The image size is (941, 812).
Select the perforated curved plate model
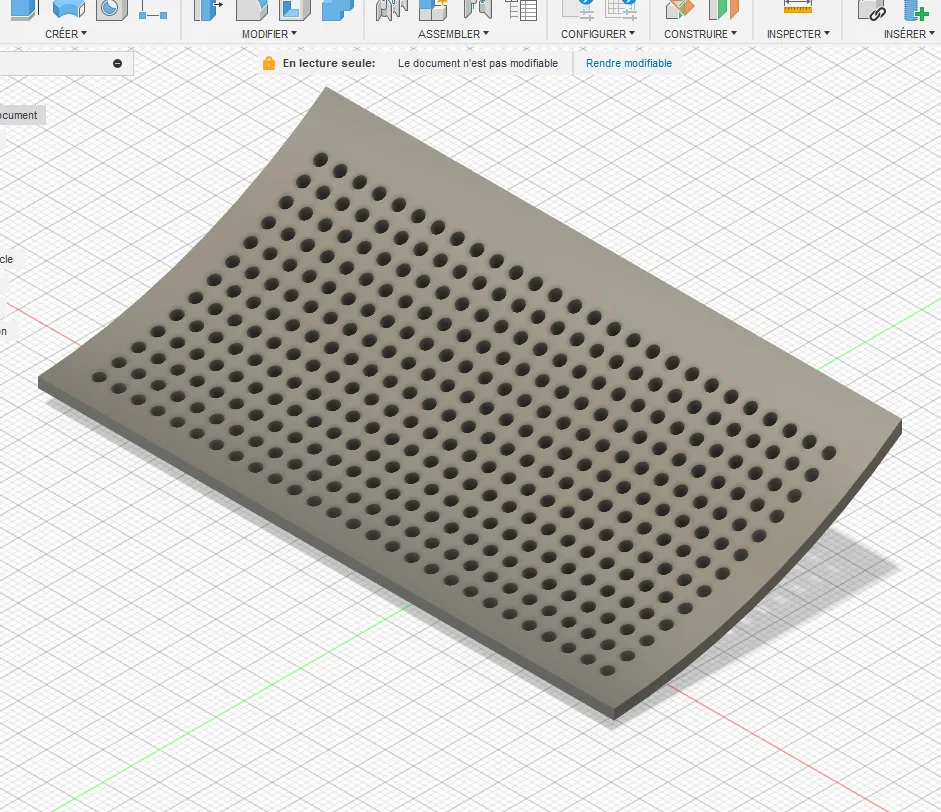click(x=468, y=402)
